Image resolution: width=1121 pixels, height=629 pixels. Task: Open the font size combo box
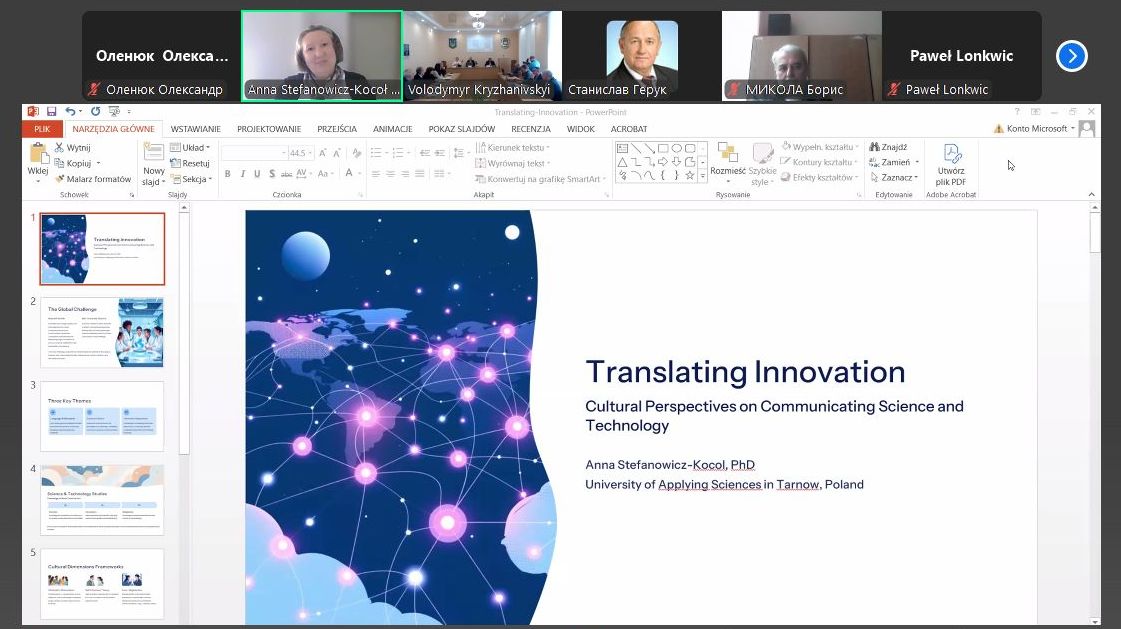click(x=299, y=153)
